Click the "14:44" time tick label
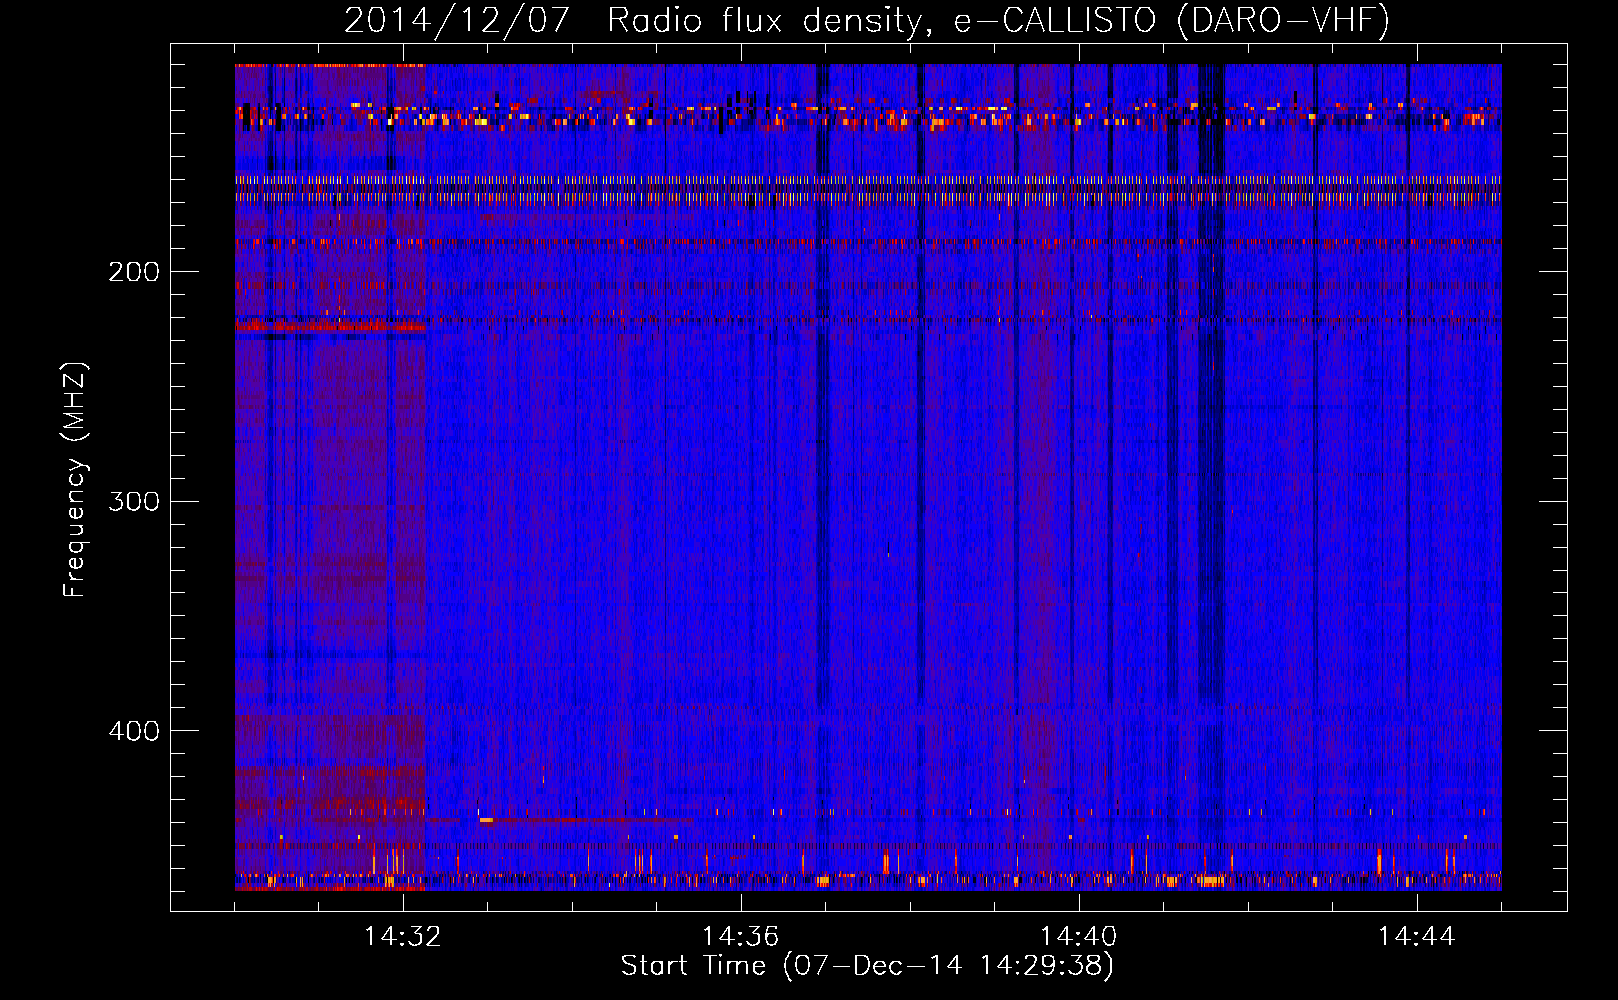This screenshot has height=1000, width=1618. [x=1417, y=937]
